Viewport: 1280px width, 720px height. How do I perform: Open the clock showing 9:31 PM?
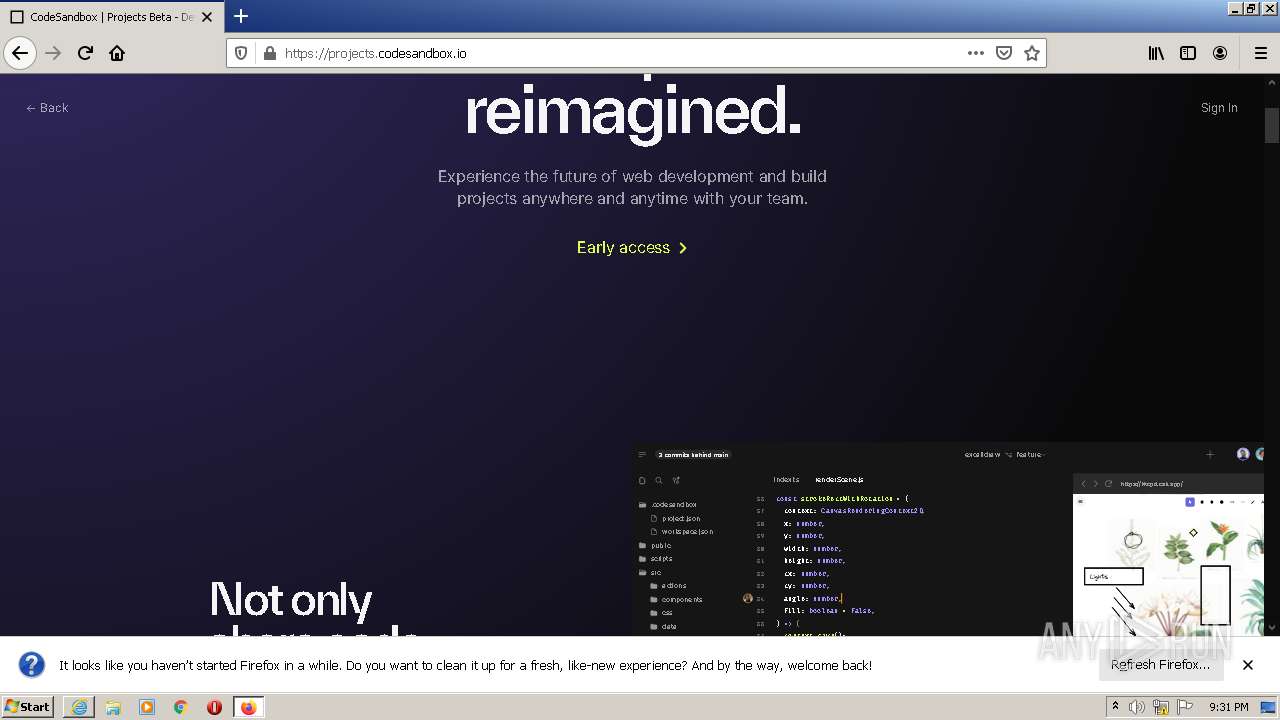1229,707
